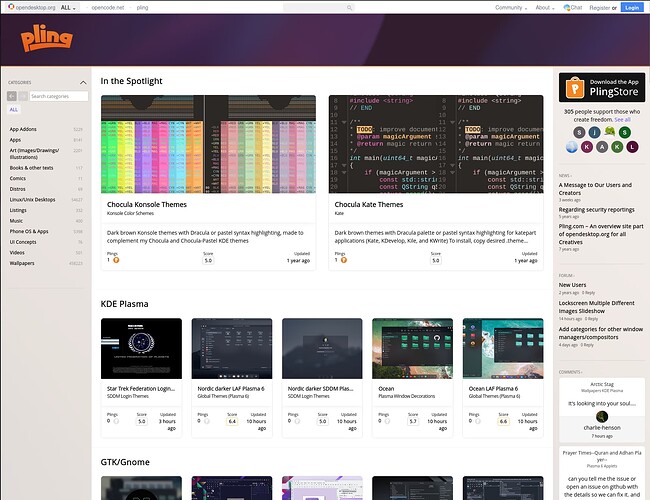Open the 'New Users' forum post
Screen dimensions: 650x500
tap(572, 285)
